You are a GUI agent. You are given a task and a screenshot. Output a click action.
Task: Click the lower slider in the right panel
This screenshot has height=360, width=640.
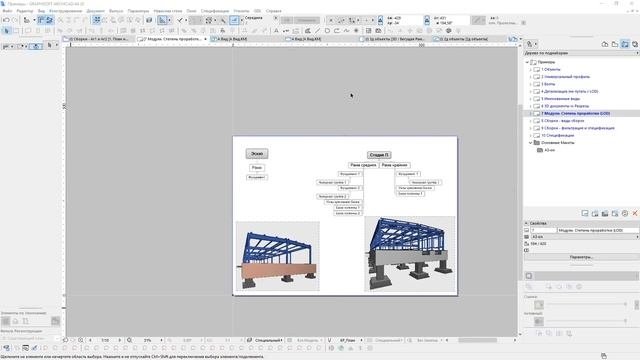(x=587, y=321)
